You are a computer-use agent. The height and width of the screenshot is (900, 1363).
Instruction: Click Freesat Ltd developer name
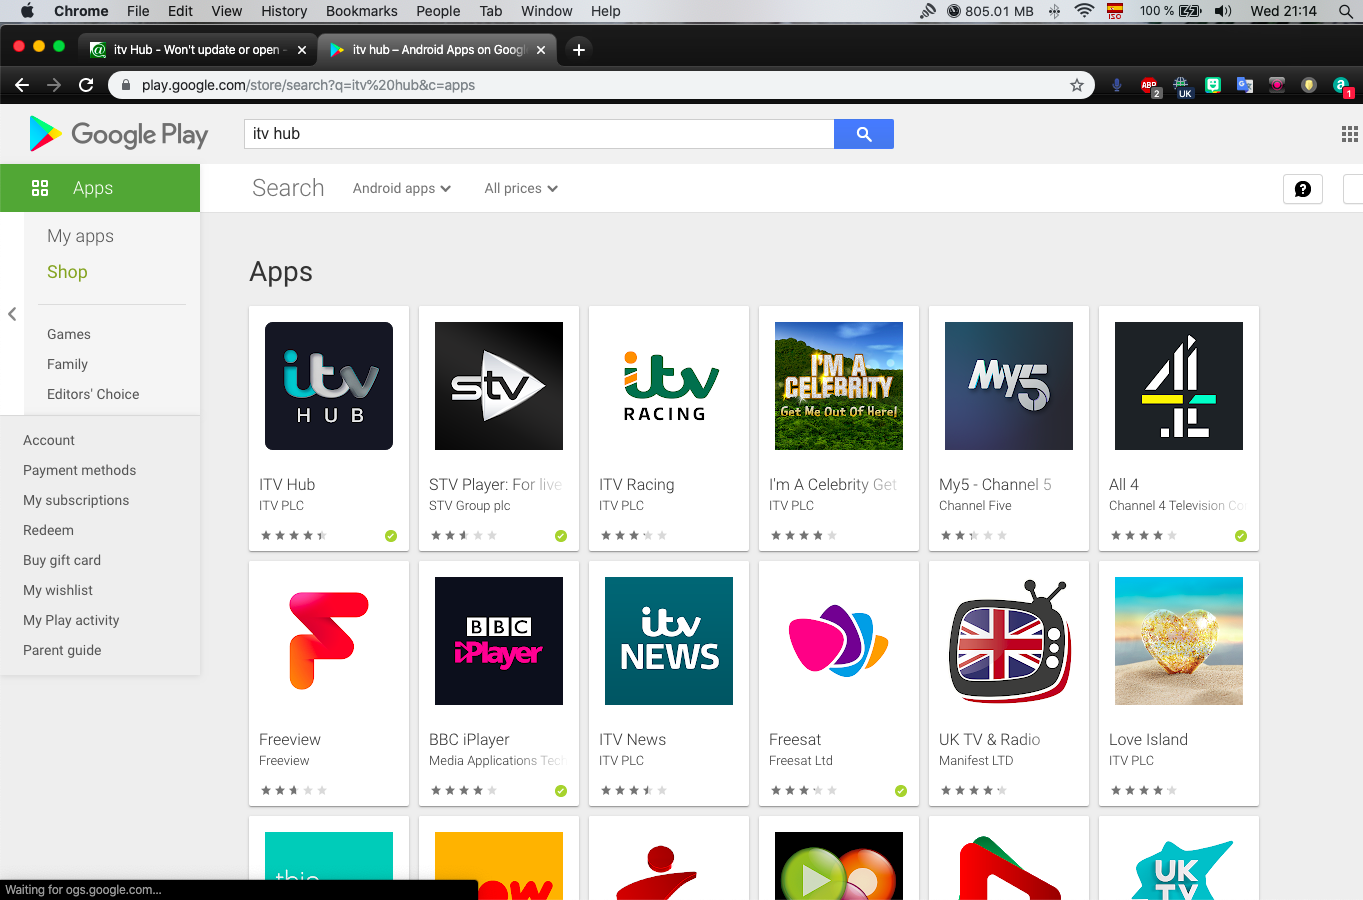tap(800, 761)
